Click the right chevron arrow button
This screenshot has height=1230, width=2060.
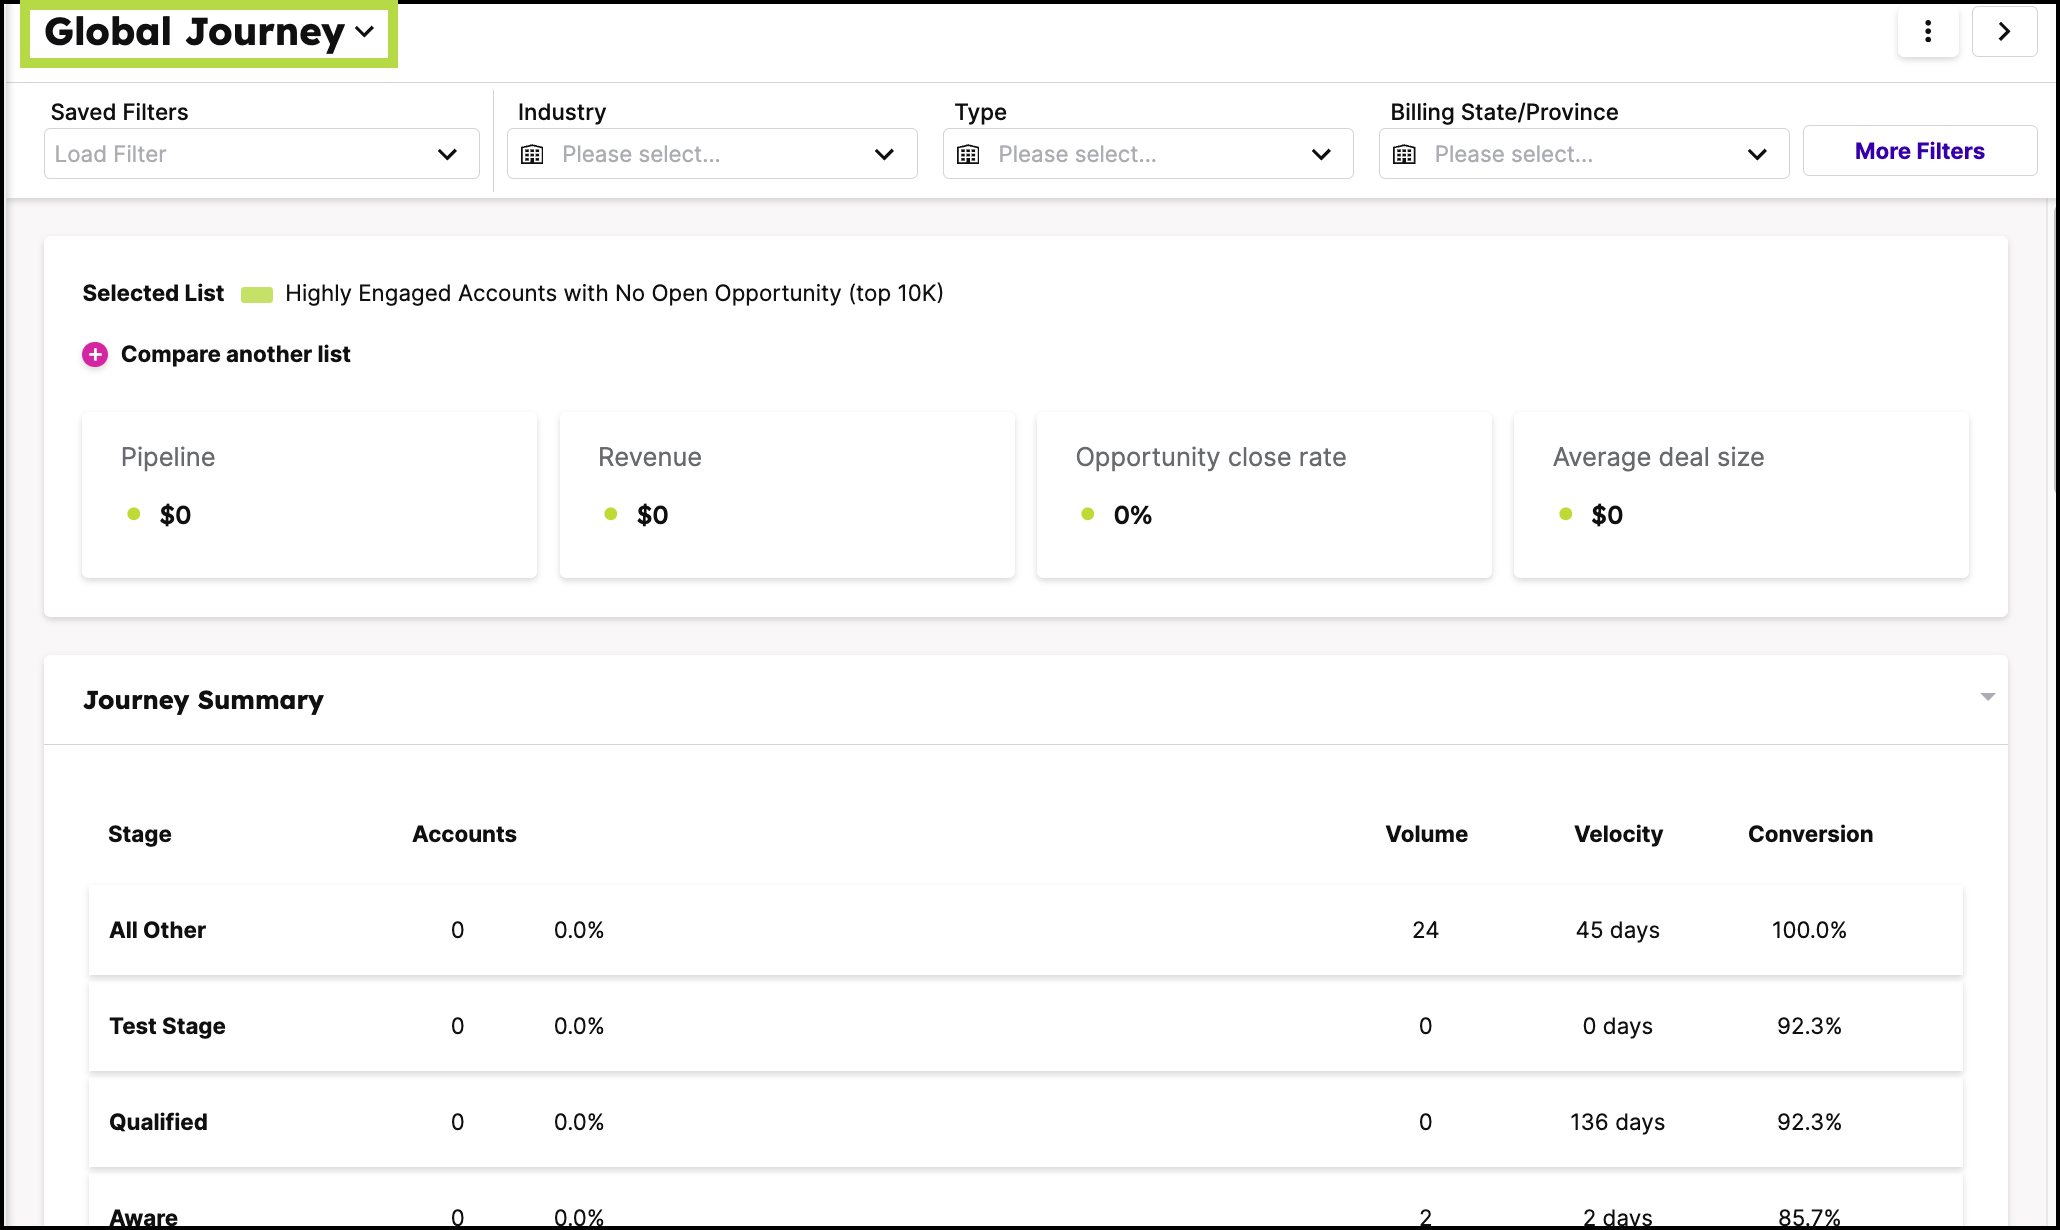click(x=2004, y=32)
